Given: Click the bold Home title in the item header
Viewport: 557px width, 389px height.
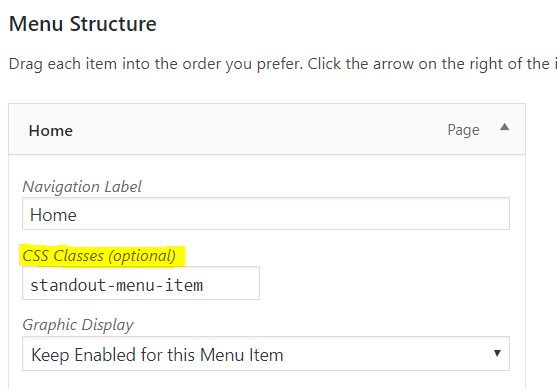Looking at the screenshot, I should point(51,131).
